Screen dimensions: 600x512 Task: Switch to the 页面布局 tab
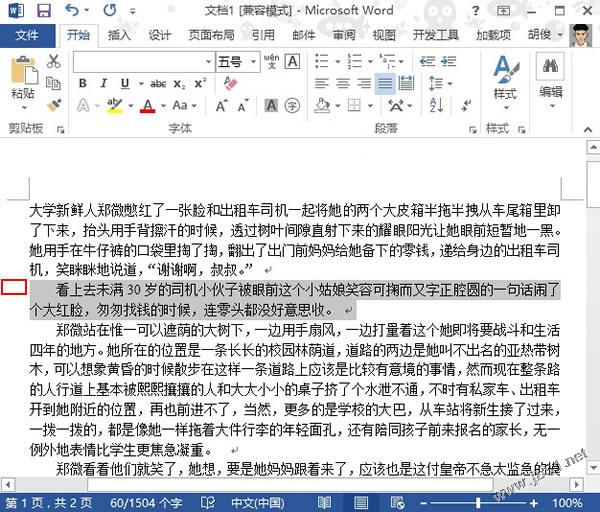click(x=211, y=35)
